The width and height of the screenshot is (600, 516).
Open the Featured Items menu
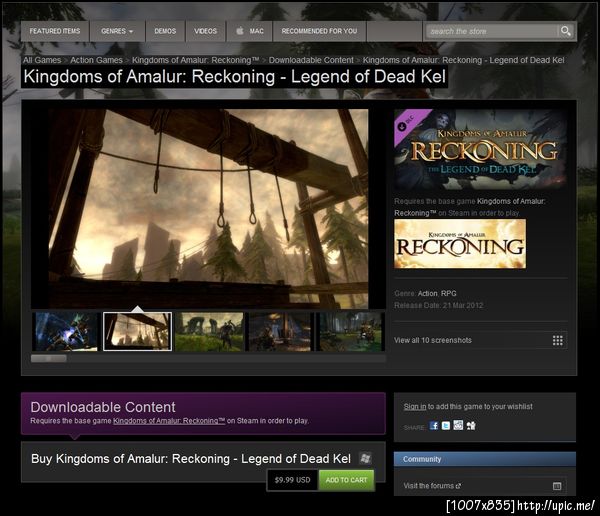point(55,31)
